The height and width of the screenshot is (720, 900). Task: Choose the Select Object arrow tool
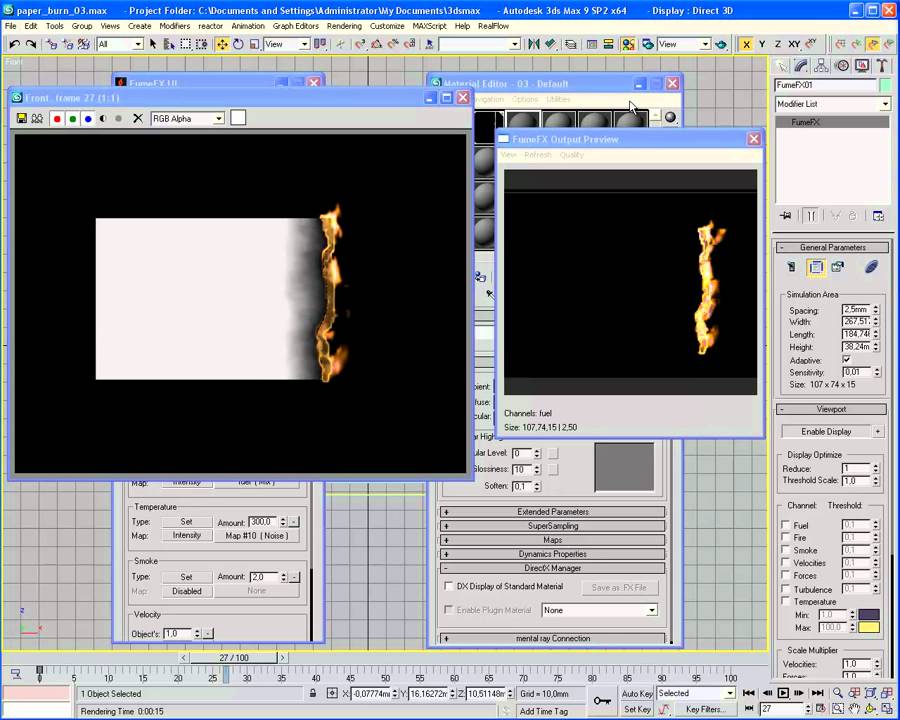(x=153, y=44)
